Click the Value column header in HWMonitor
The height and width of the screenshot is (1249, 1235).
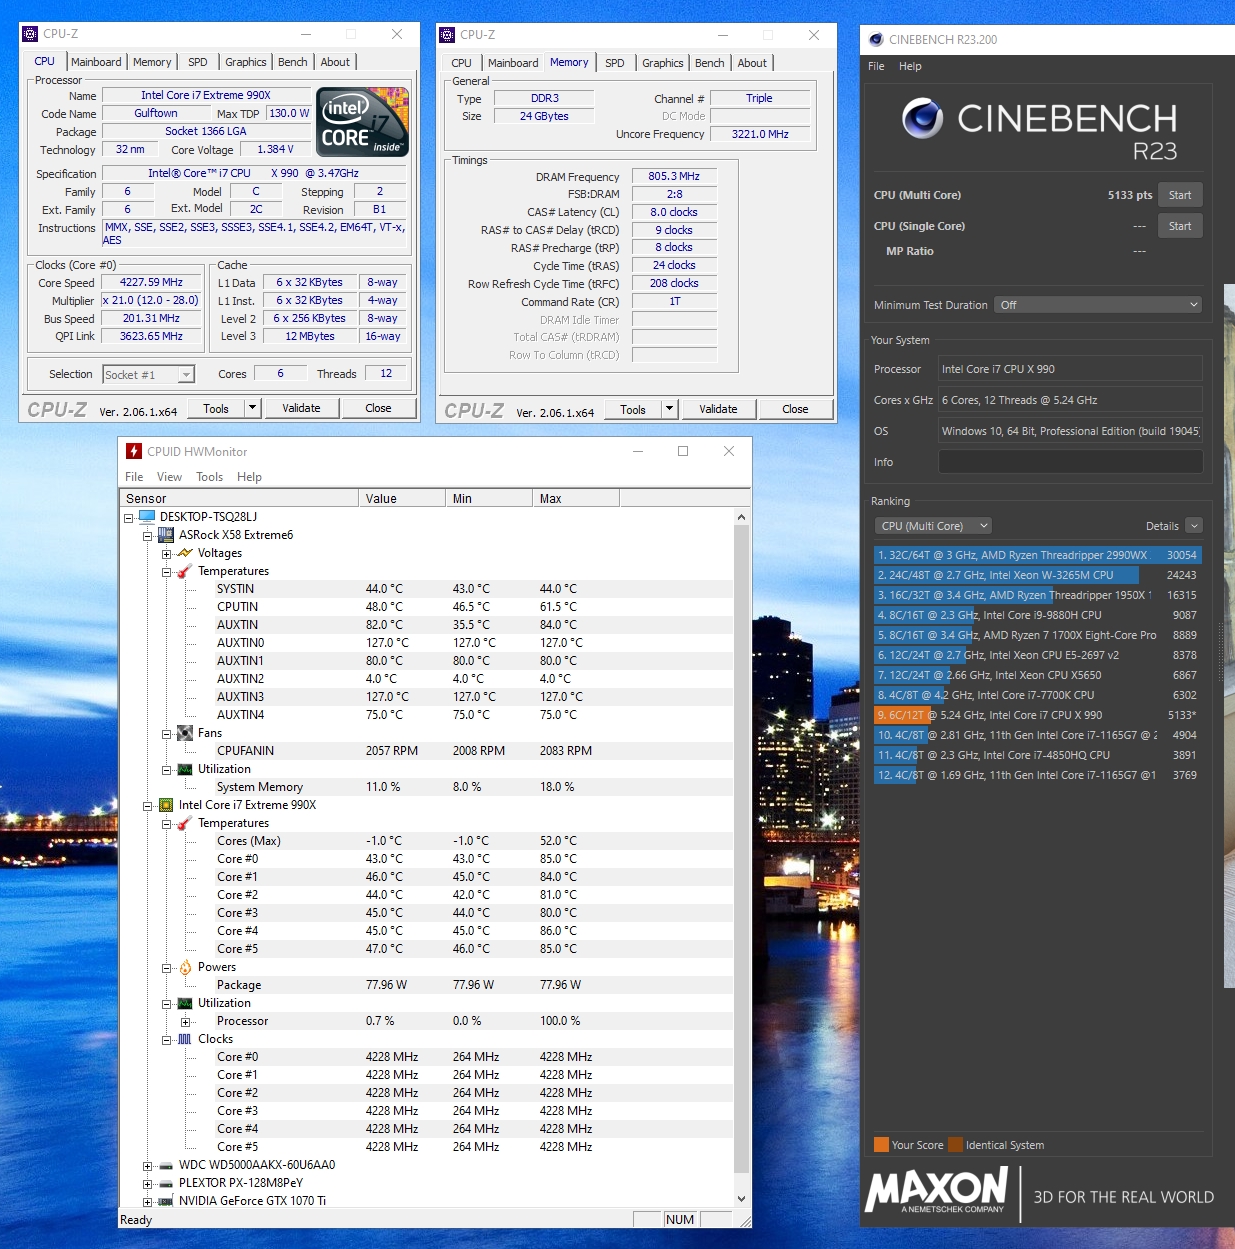pyautogui.click(x=402, y=498)
